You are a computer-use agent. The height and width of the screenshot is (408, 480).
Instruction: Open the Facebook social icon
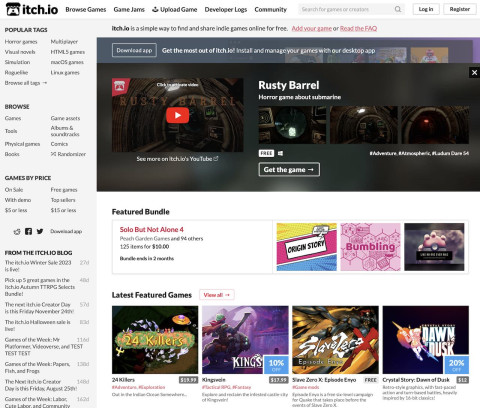[x=28, y=231]
